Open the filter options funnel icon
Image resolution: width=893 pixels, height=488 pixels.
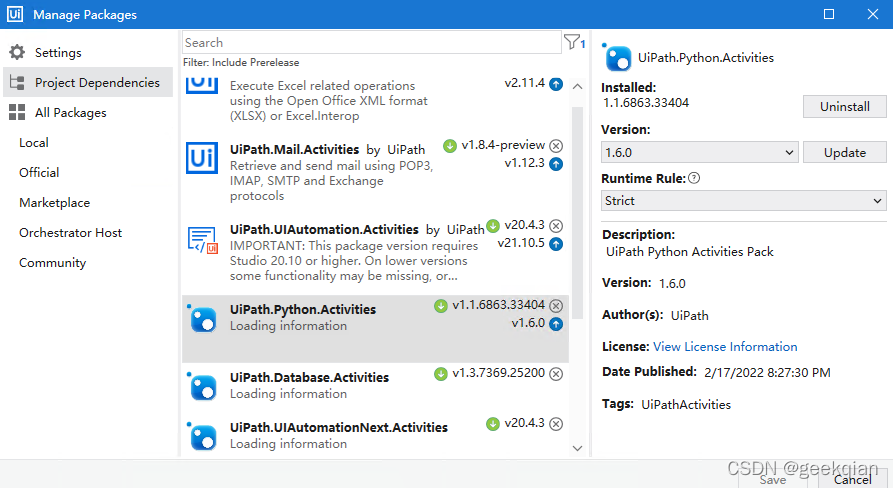[572, 42]
